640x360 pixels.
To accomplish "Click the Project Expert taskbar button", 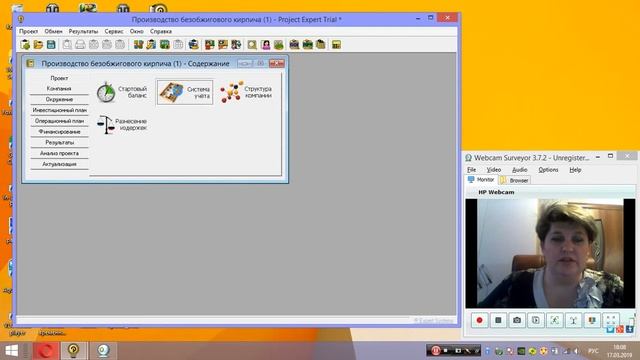I will tap(73, 351).
